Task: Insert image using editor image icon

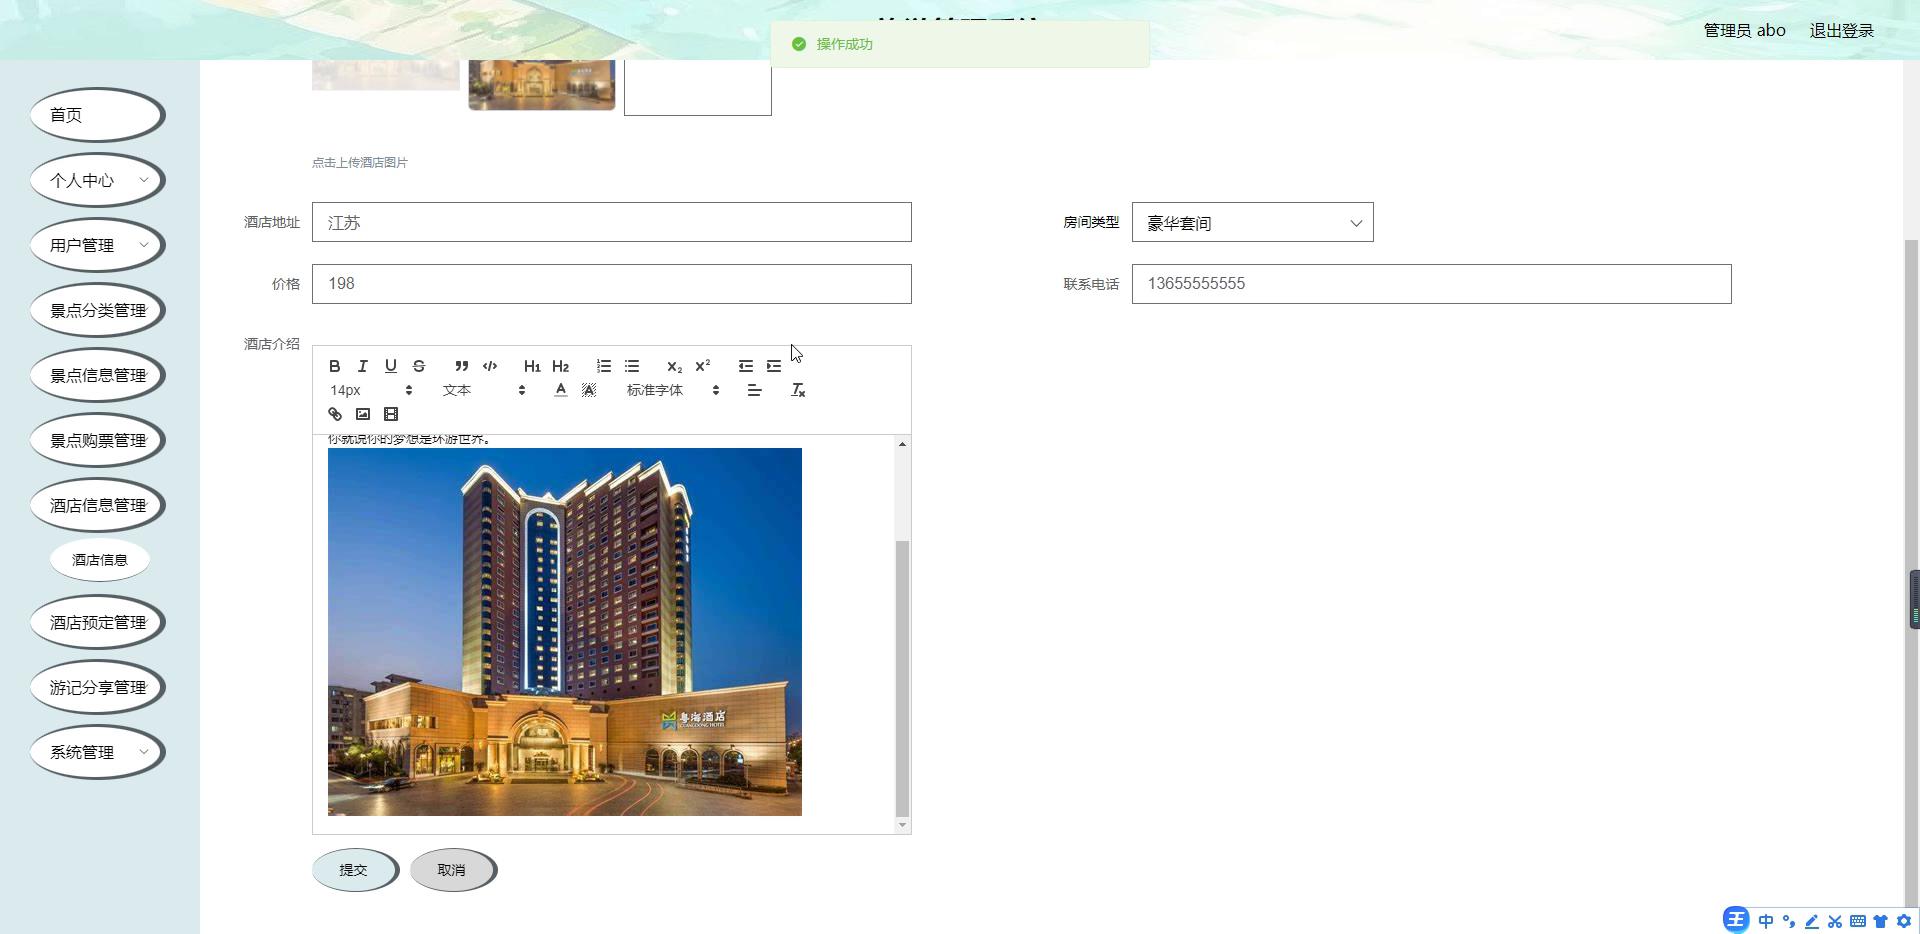Action: tap(363, 414)
